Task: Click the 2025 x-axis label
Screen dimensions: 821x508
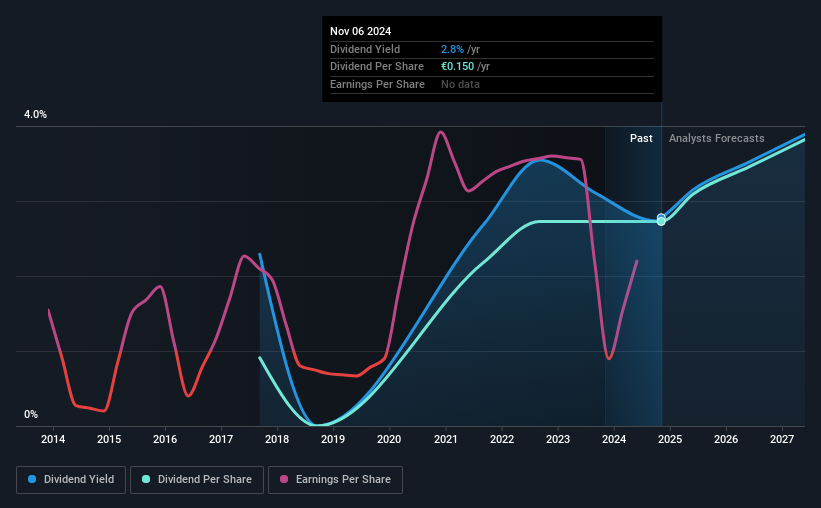Action: pyautogui.click(x=670, y=439)
